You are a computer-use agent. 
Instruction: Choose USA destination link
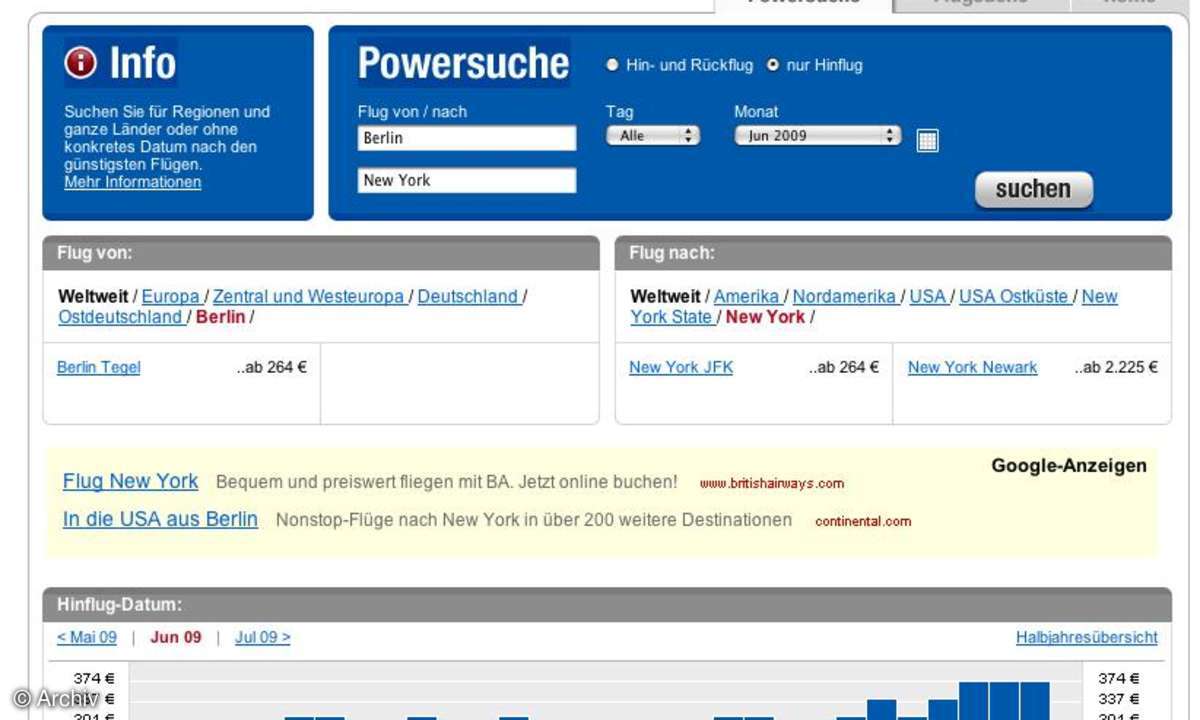tap(928, 296)
